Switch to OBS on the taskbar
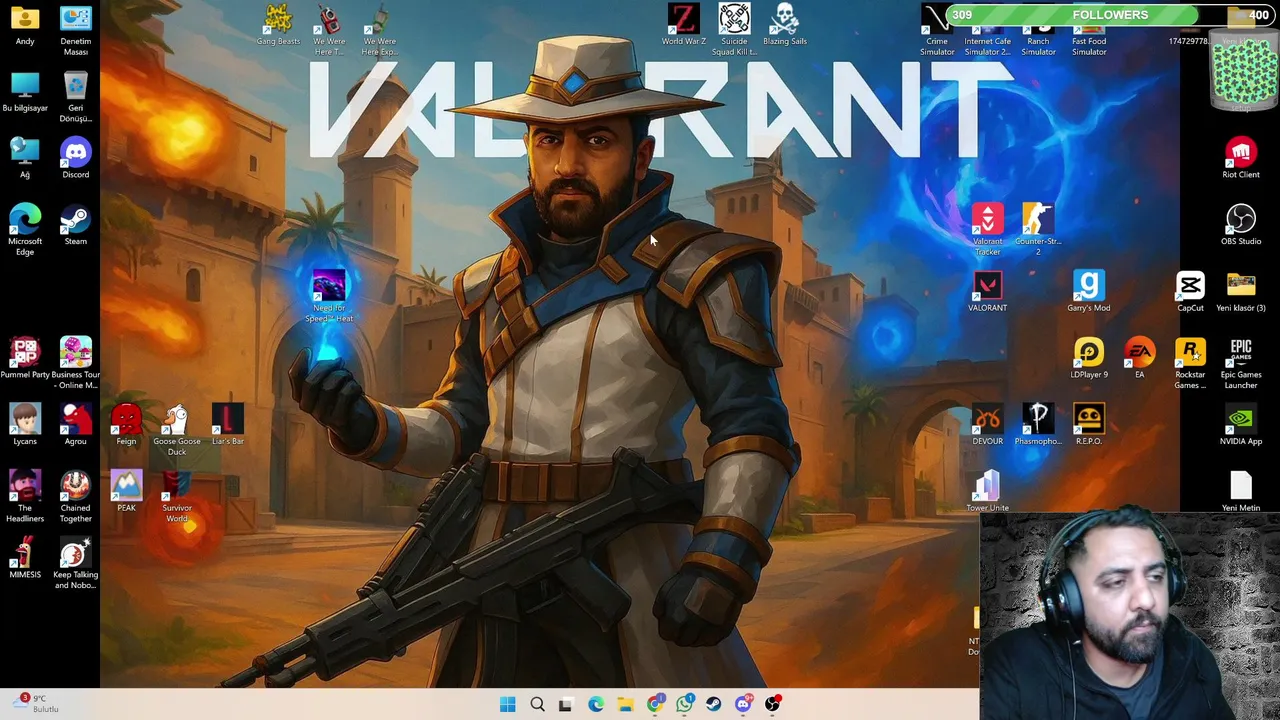Viewport: 1280px width, 720px height. (x=772, y=704)
